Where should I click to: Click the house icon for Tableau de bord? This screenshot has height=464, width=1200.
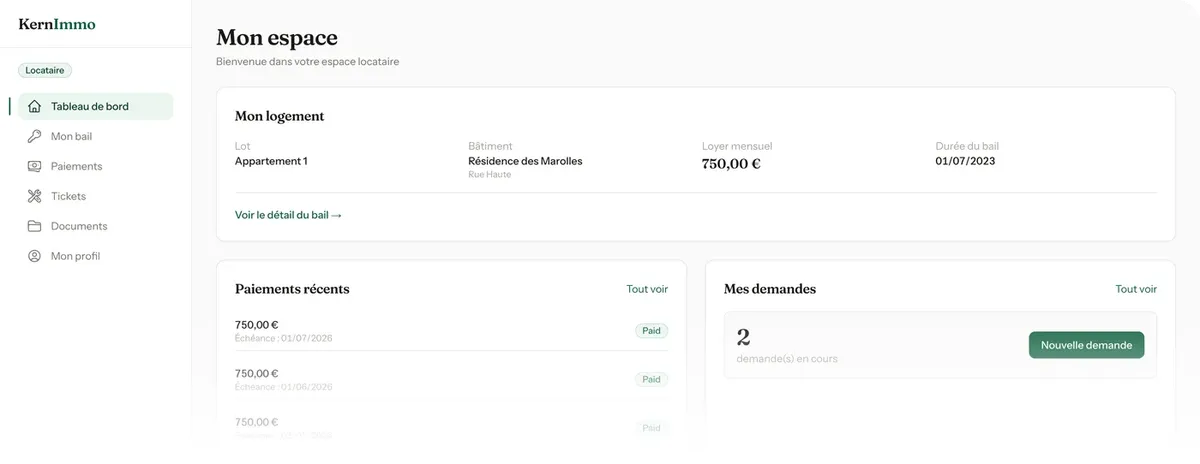[x=35, y=106]
